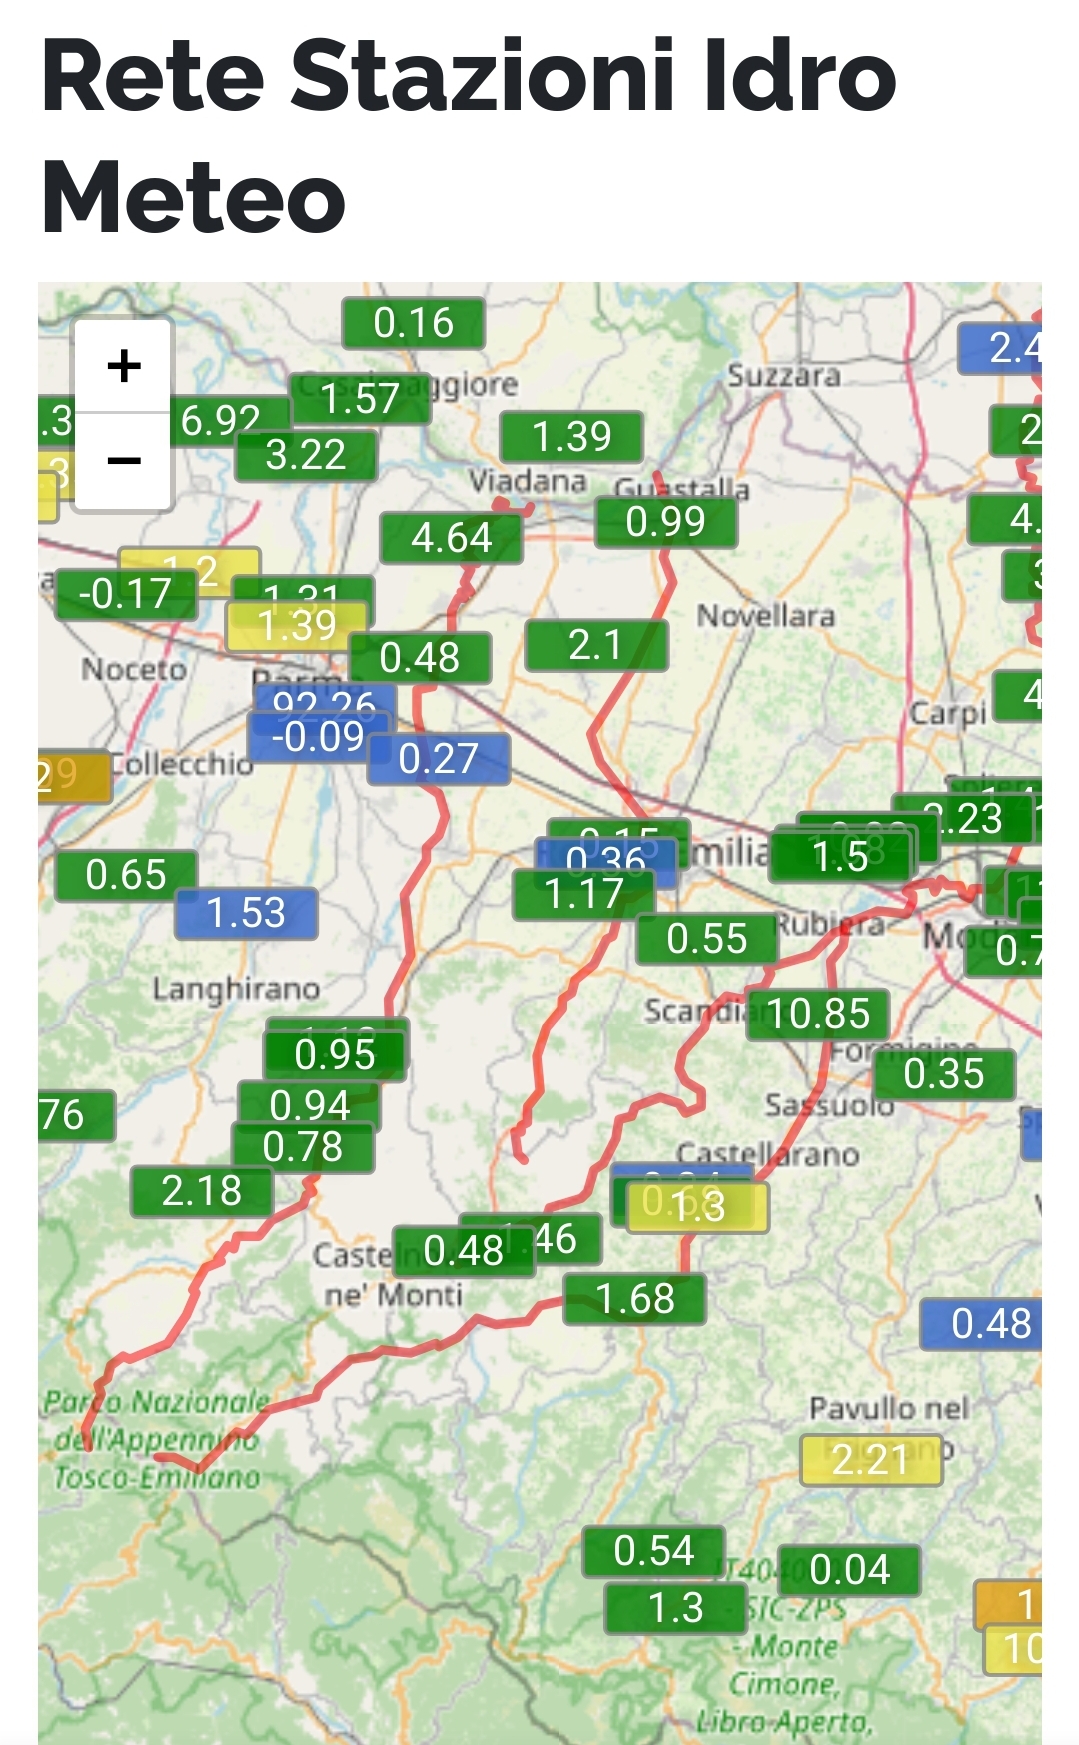The height and width of the screenshot is (1745, 1079).
Task: Select the green 2.1 station marker
Action: click(x=595, y=645)
